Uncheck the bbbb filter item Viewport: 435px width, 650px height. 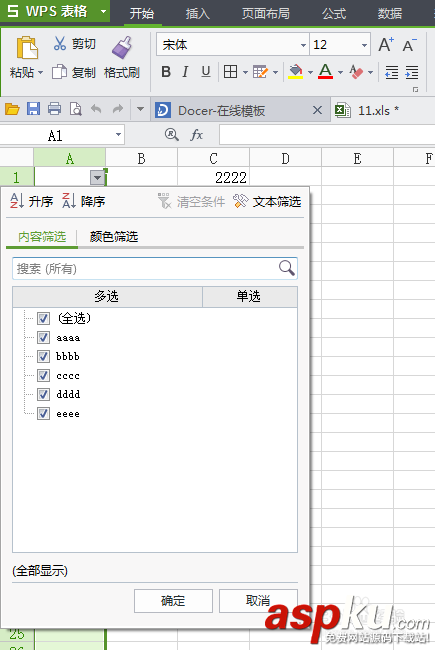pyautogui.click(x=44, y=357)
